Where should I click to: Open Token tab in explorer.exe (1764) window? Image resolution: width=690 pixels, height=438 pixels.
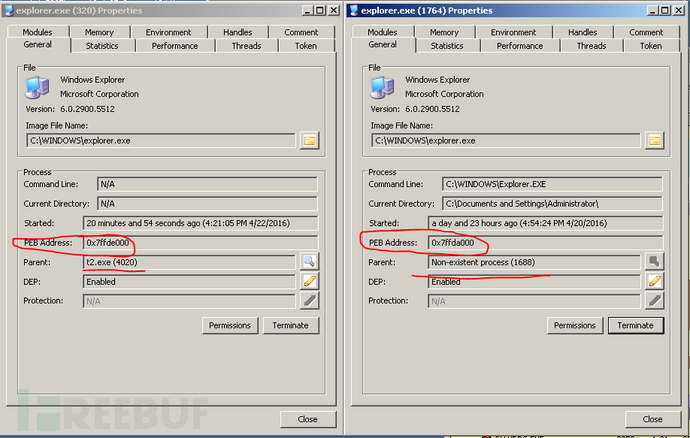[x=651, y=46]
